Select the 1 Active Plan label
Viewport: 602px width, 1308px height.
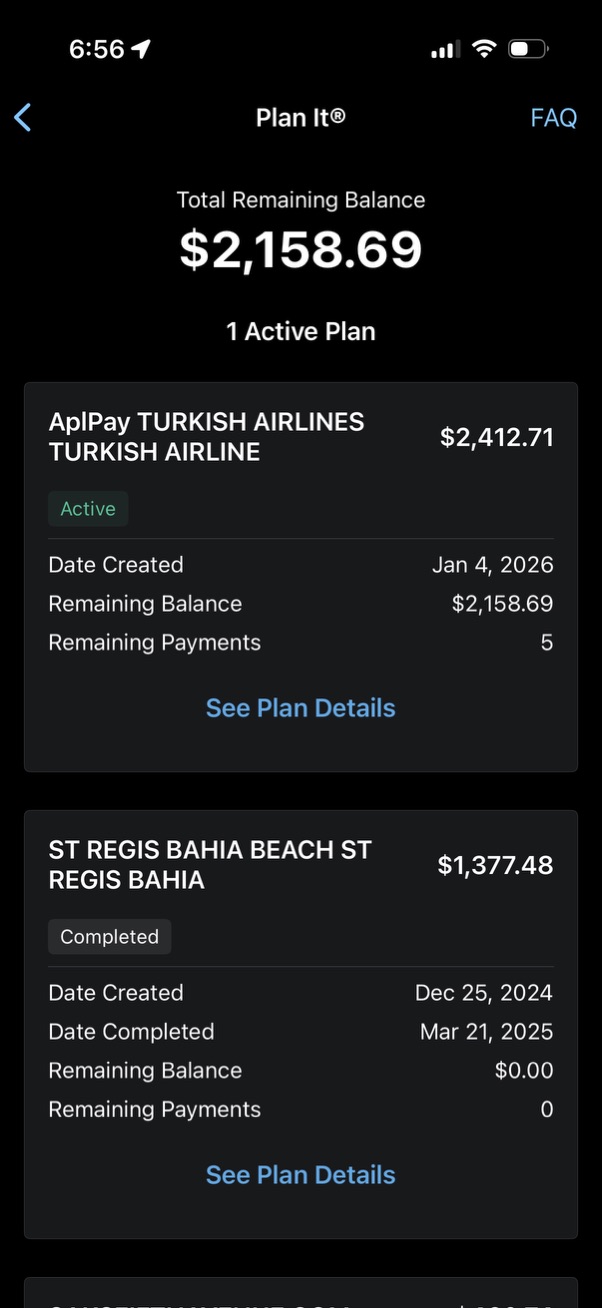(x=300, y=331)
